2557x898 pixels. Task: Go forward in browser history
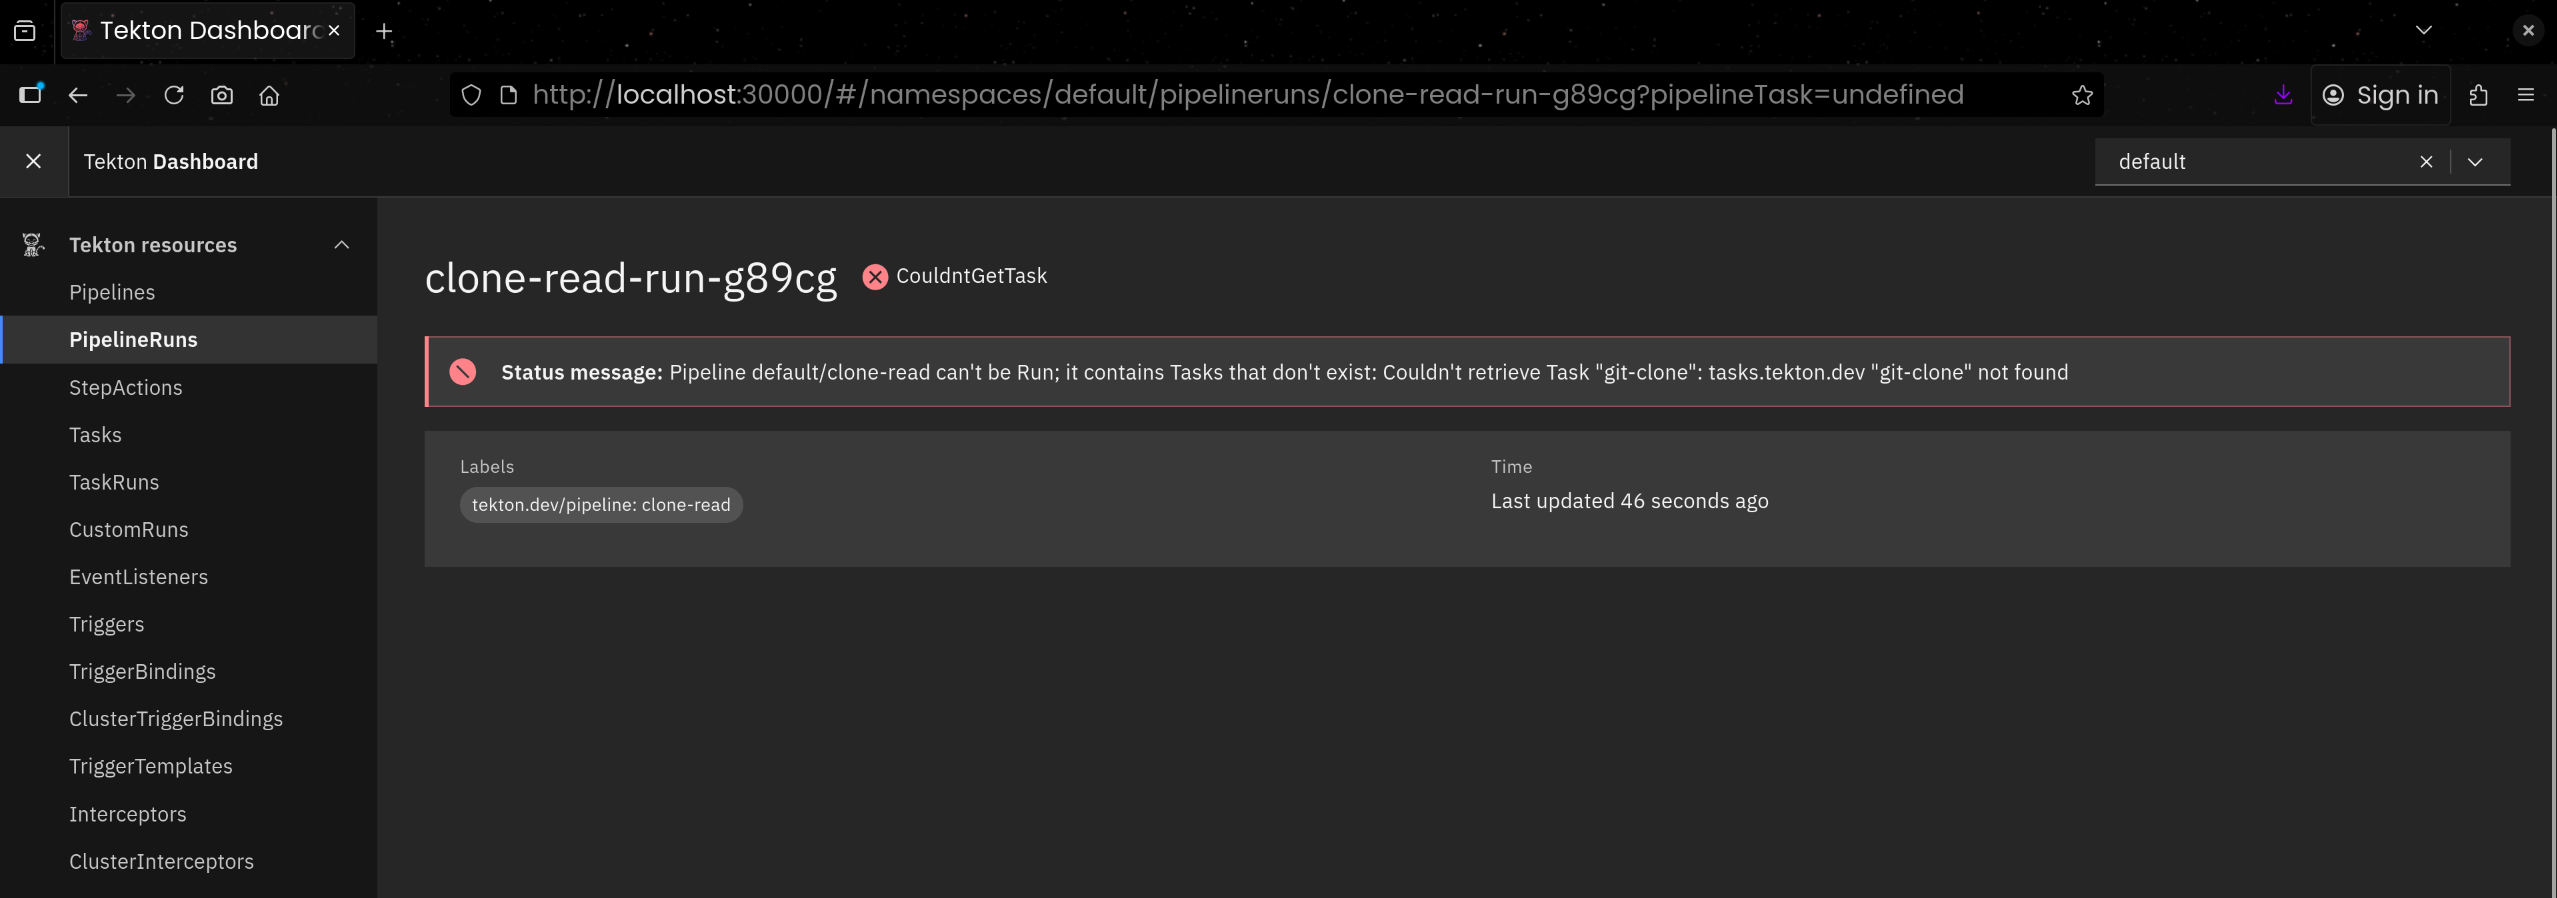tap(126, 95)
